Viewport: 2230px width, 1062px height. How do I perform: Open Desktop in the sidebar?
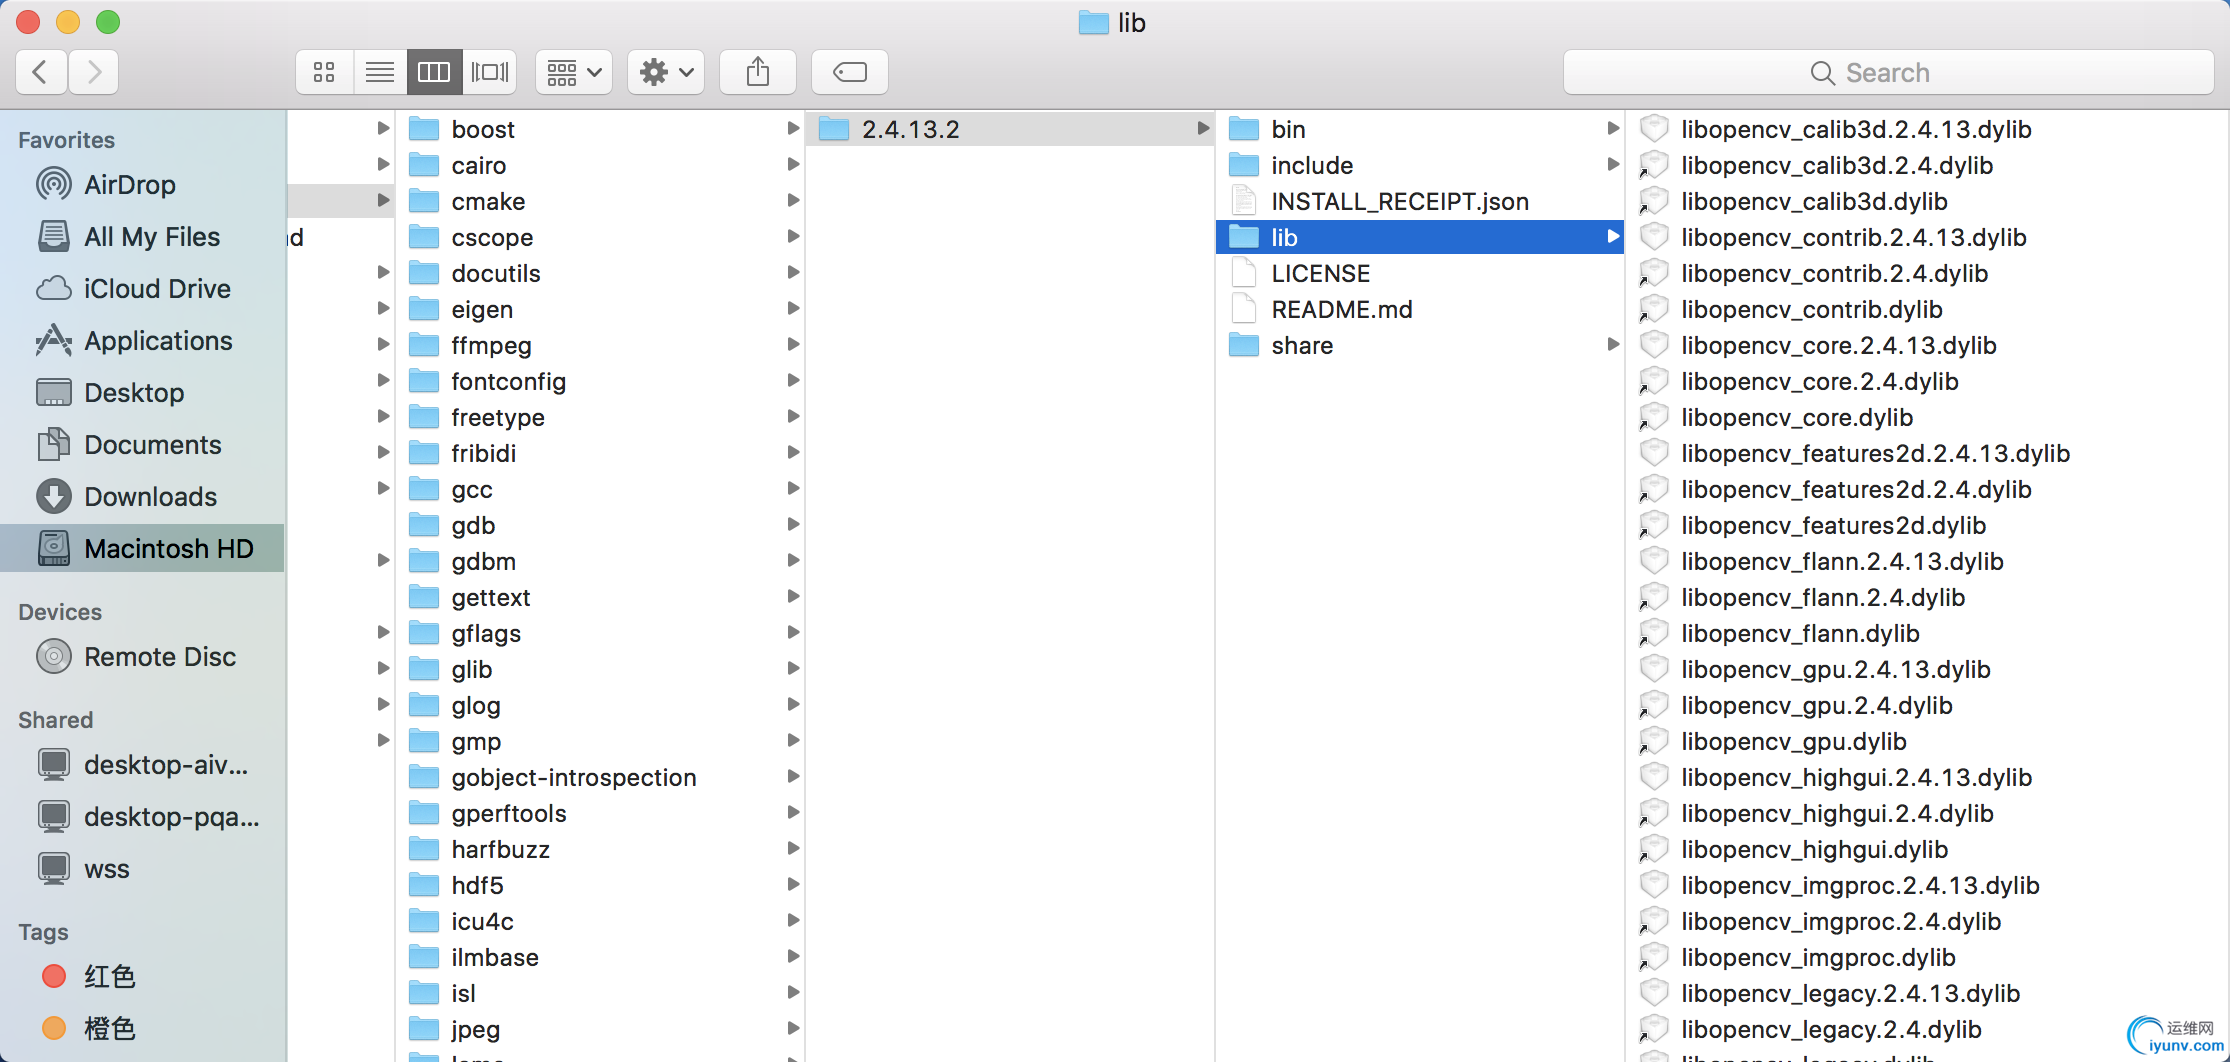tap(142, 393)
